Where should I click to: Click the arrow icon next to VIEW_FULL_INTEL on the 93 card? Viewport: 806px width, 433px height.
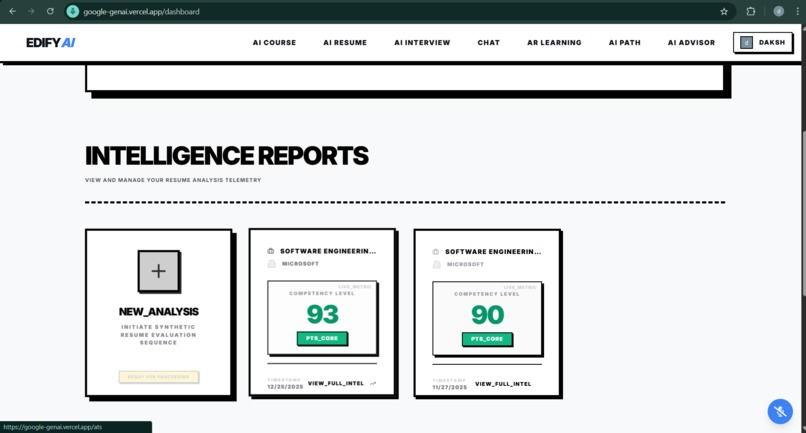373,383
